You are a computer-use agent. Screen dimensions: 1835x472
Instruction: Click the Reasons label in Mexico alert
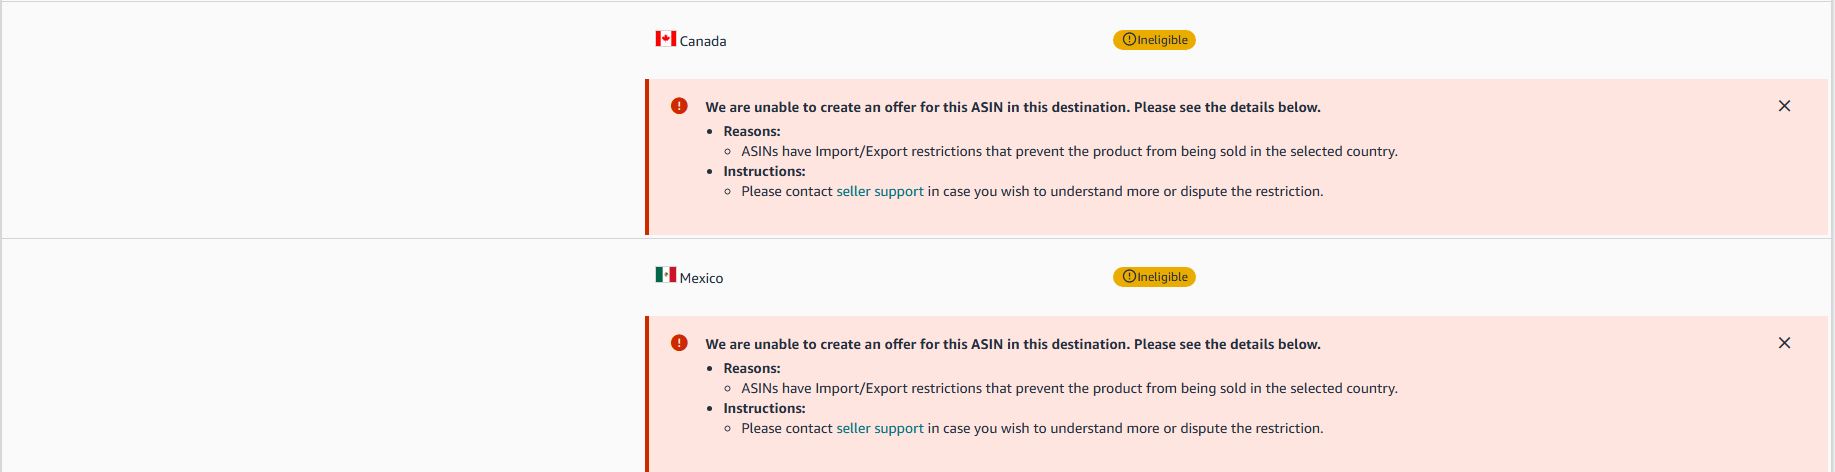752,368
